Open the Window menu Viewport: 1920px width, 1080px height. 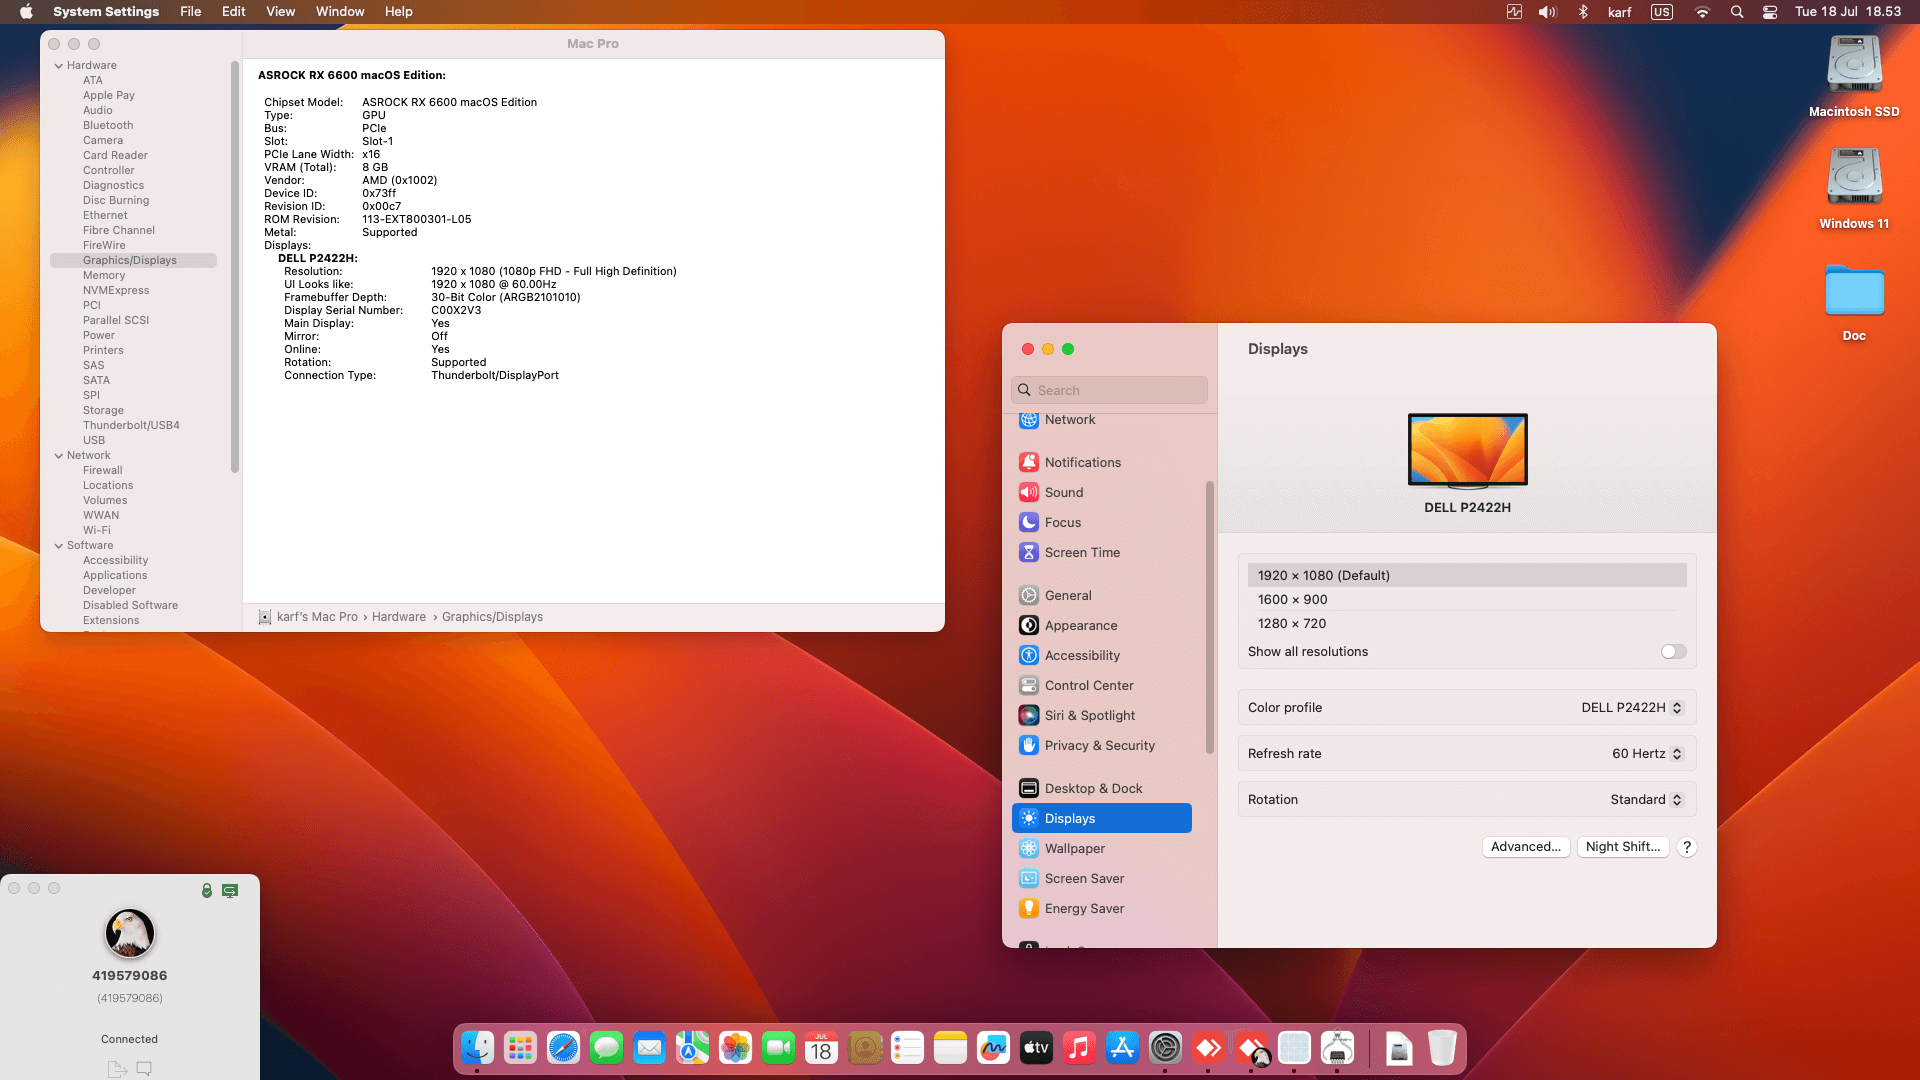click(340, 12)
